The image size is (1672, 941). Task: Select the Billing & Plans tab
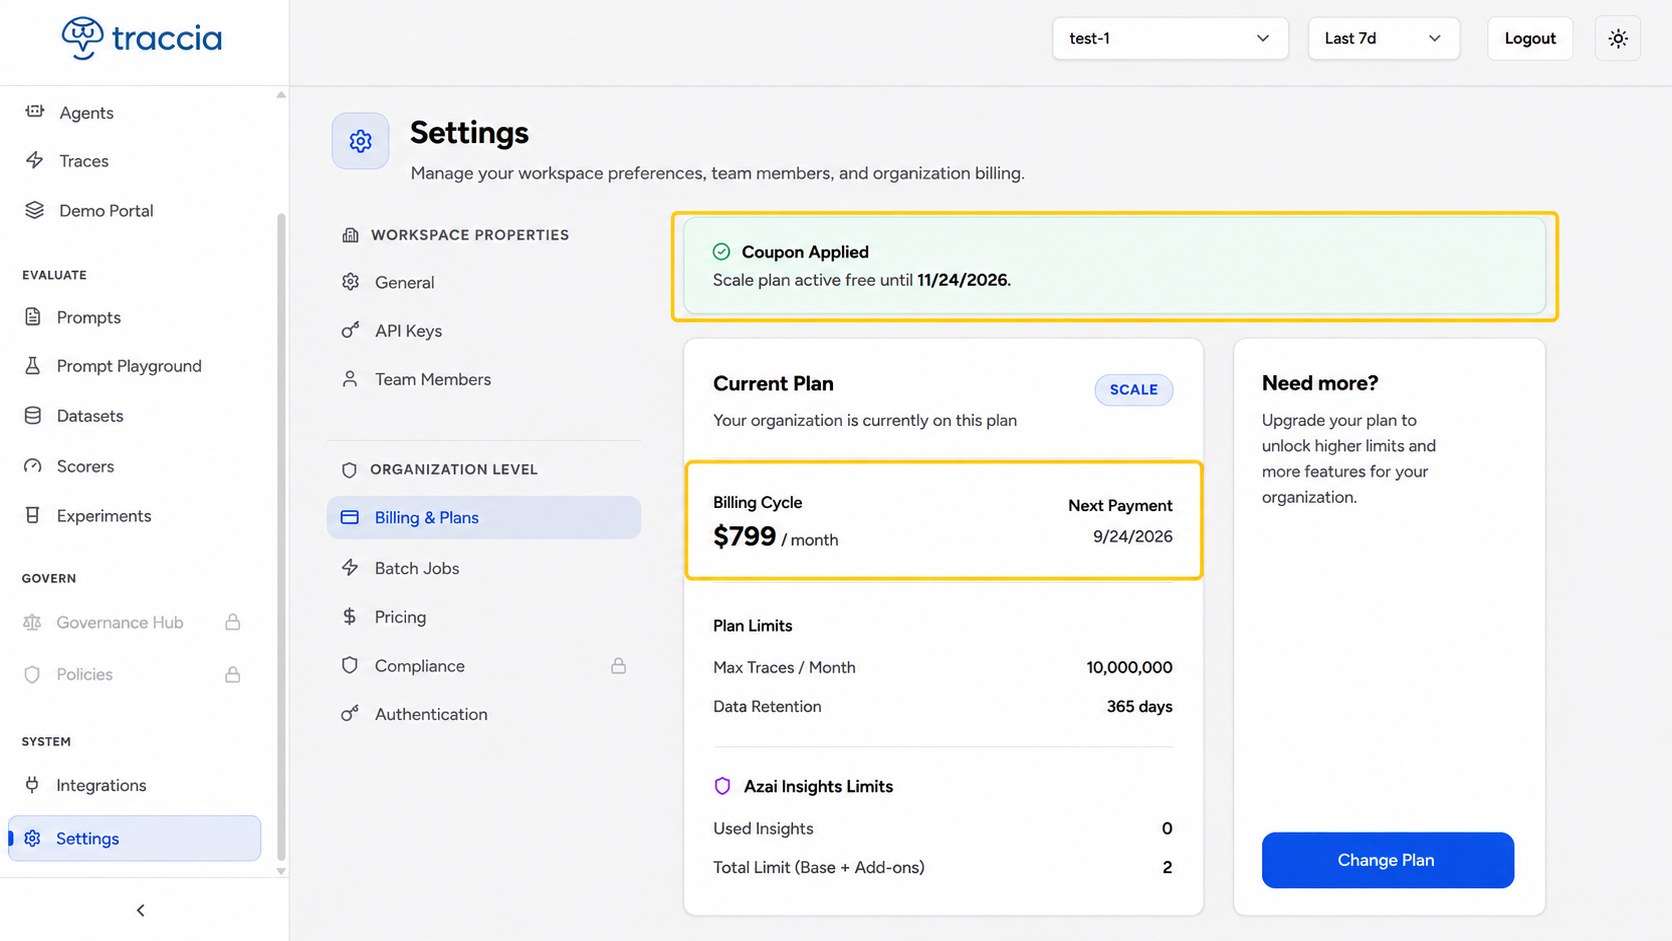(484, 517)
